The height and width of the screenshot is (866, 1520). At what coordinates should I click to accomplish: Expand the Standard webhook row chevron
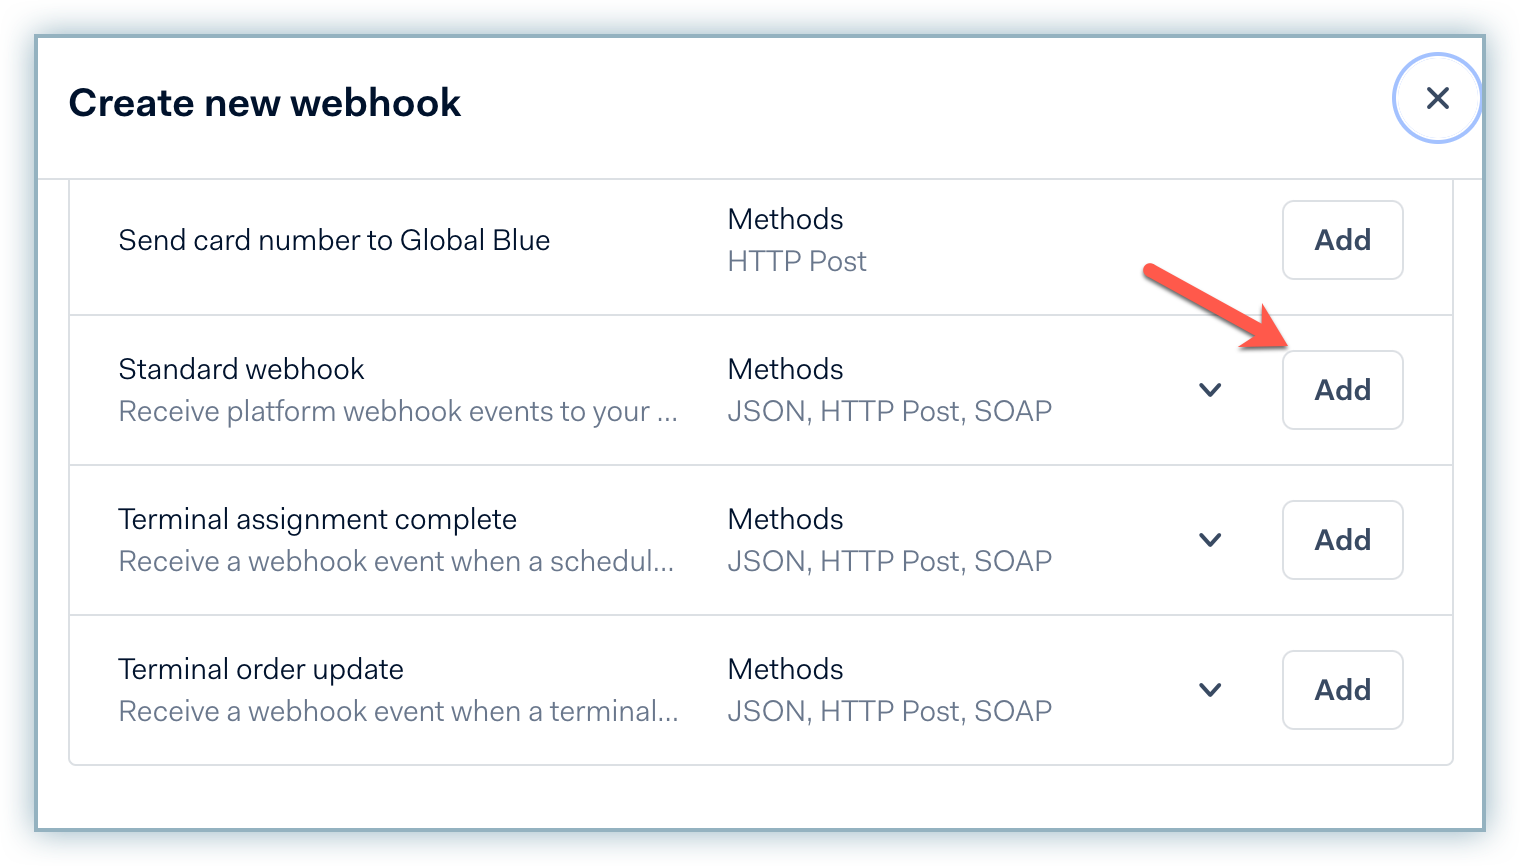tap(1210, 390)
